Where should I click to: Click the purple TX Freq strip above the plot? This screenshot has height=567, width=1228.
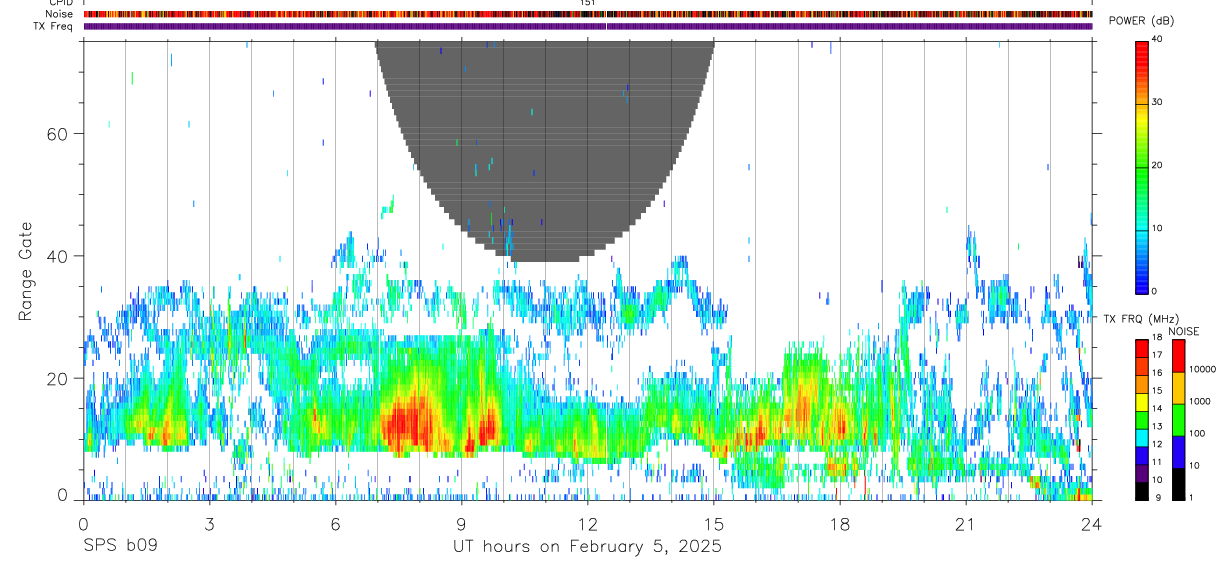[x=588, y=26]
